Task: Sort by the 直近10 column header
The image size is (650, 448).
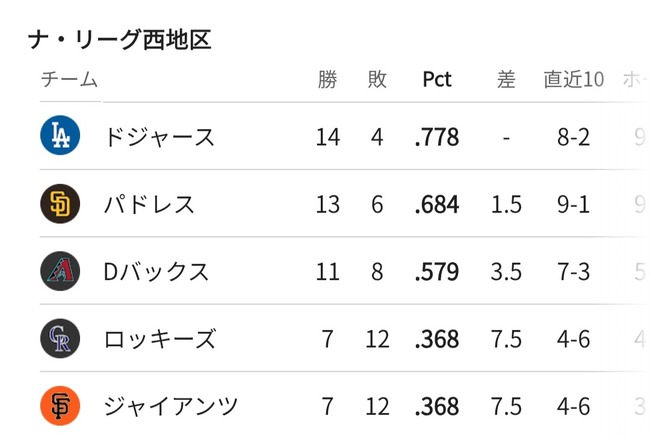Action: tap(573, 79)
